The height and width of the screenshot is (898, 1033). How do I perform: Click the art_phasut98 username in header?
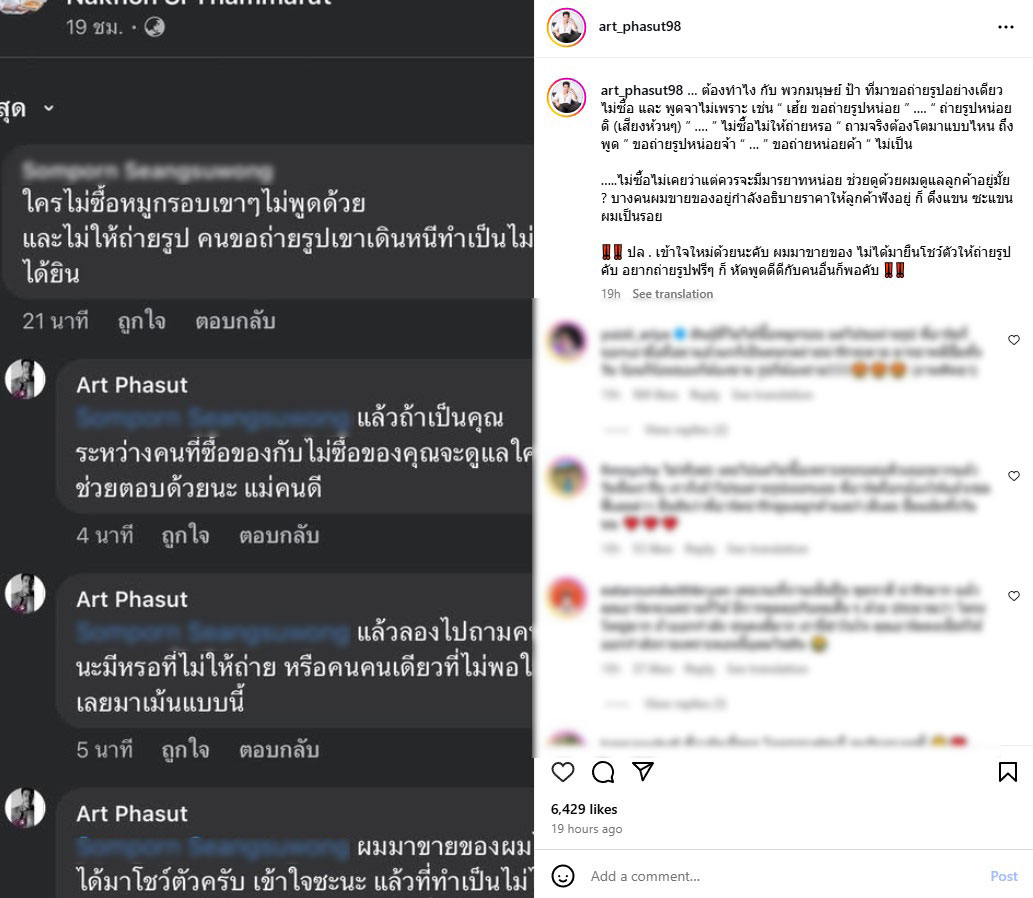click(x=640, y=26)
